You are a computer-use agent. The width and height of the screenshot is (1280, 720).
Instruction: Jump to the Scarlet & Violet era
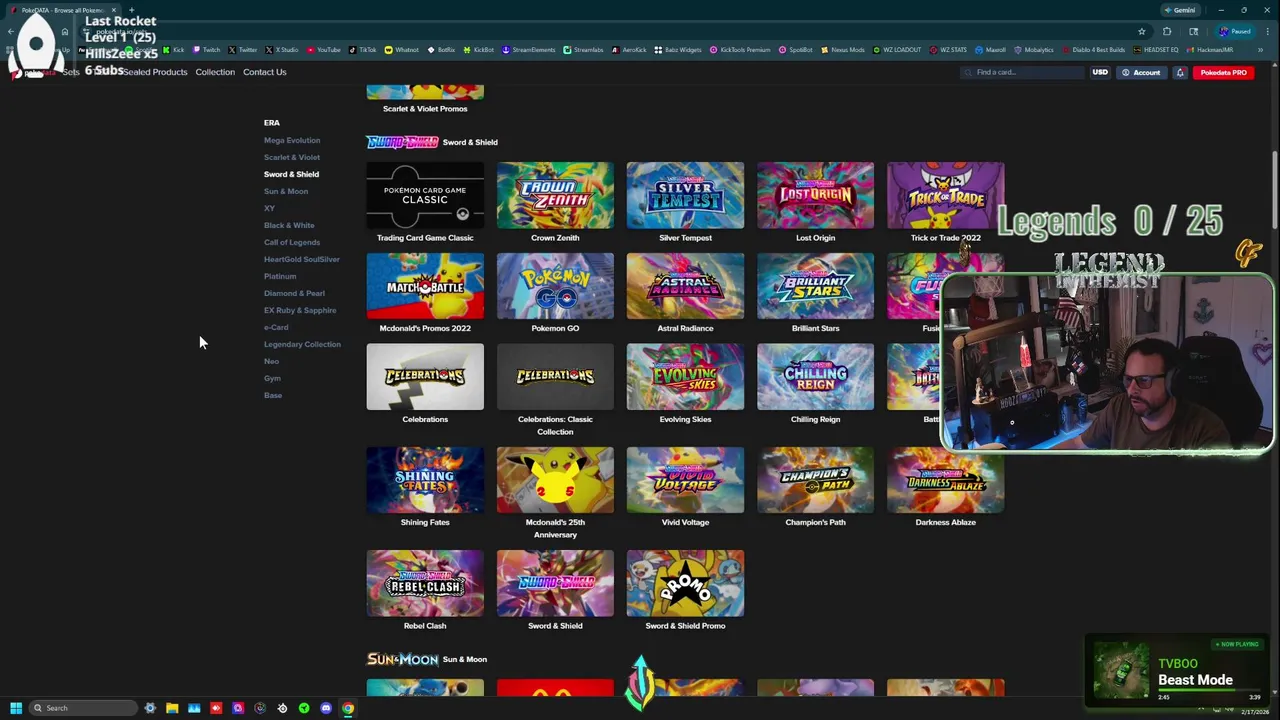click(x=292, y=157)
